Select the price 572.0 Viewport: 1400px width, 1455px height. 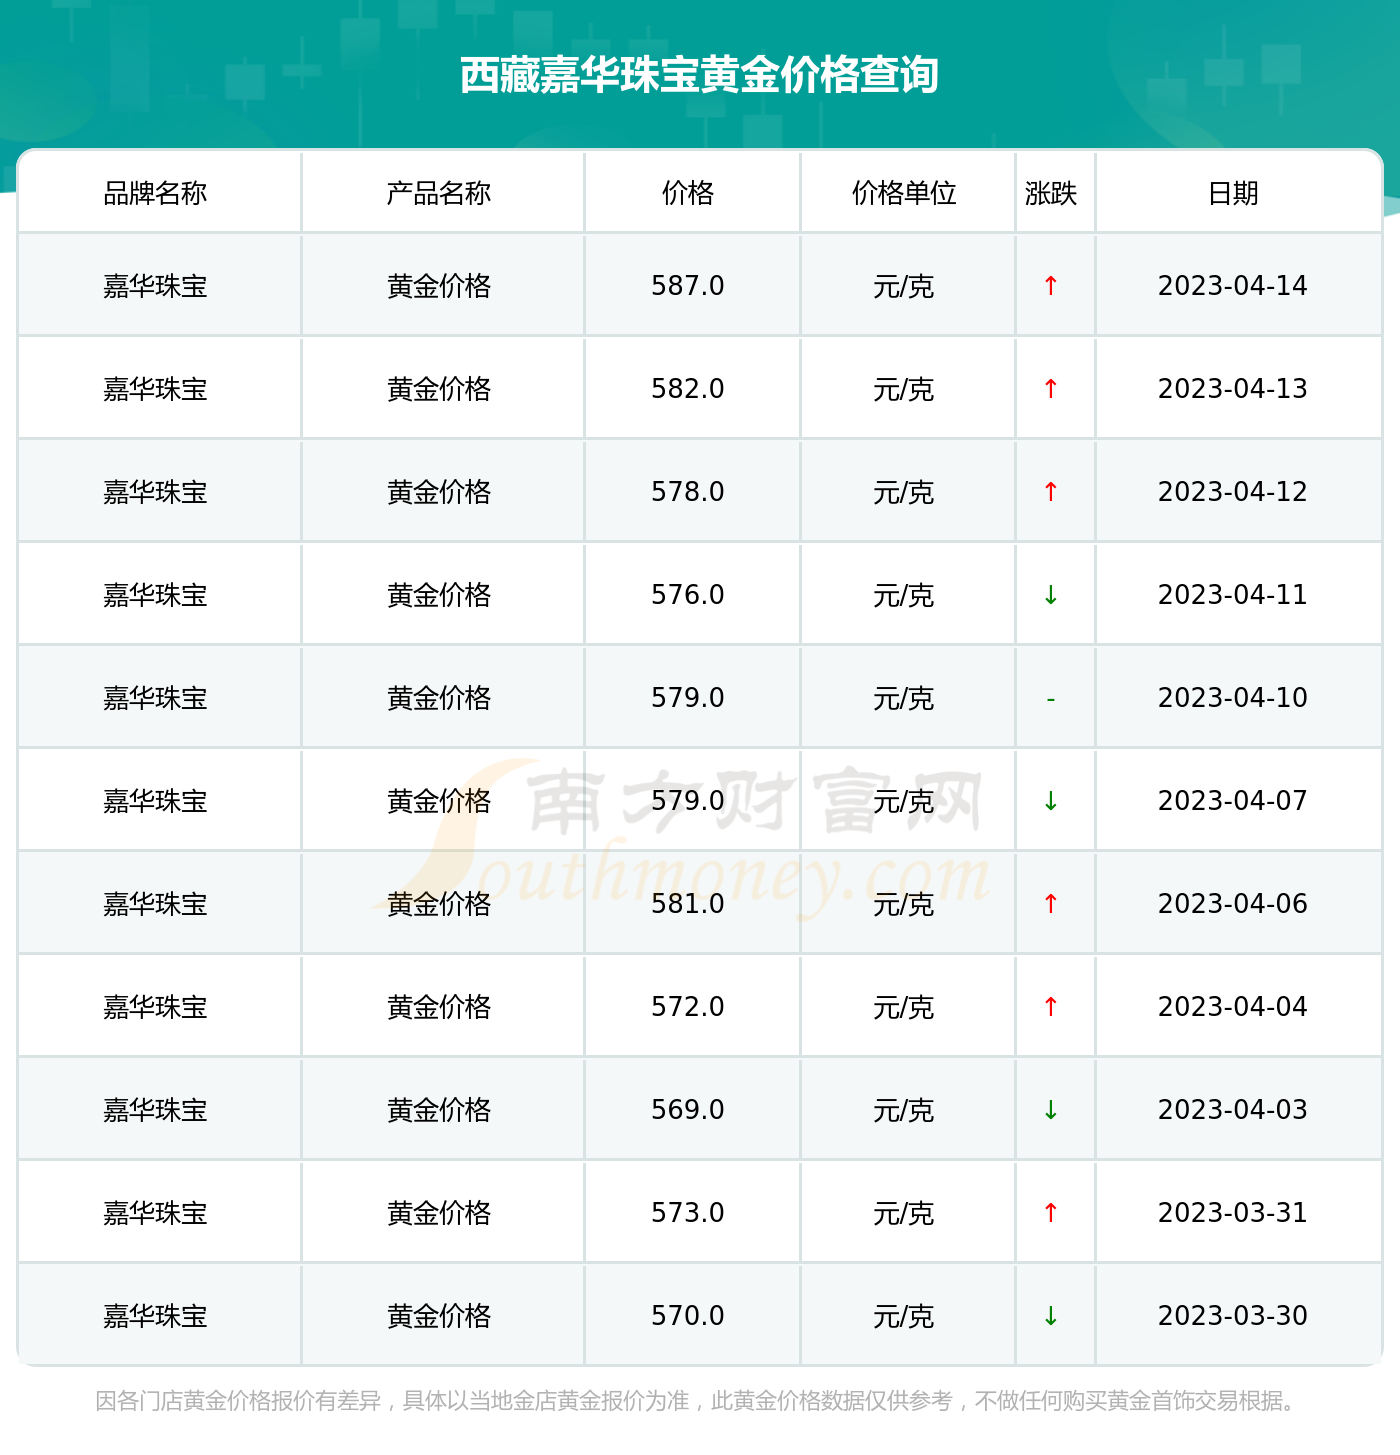(x=688, y=1007)
